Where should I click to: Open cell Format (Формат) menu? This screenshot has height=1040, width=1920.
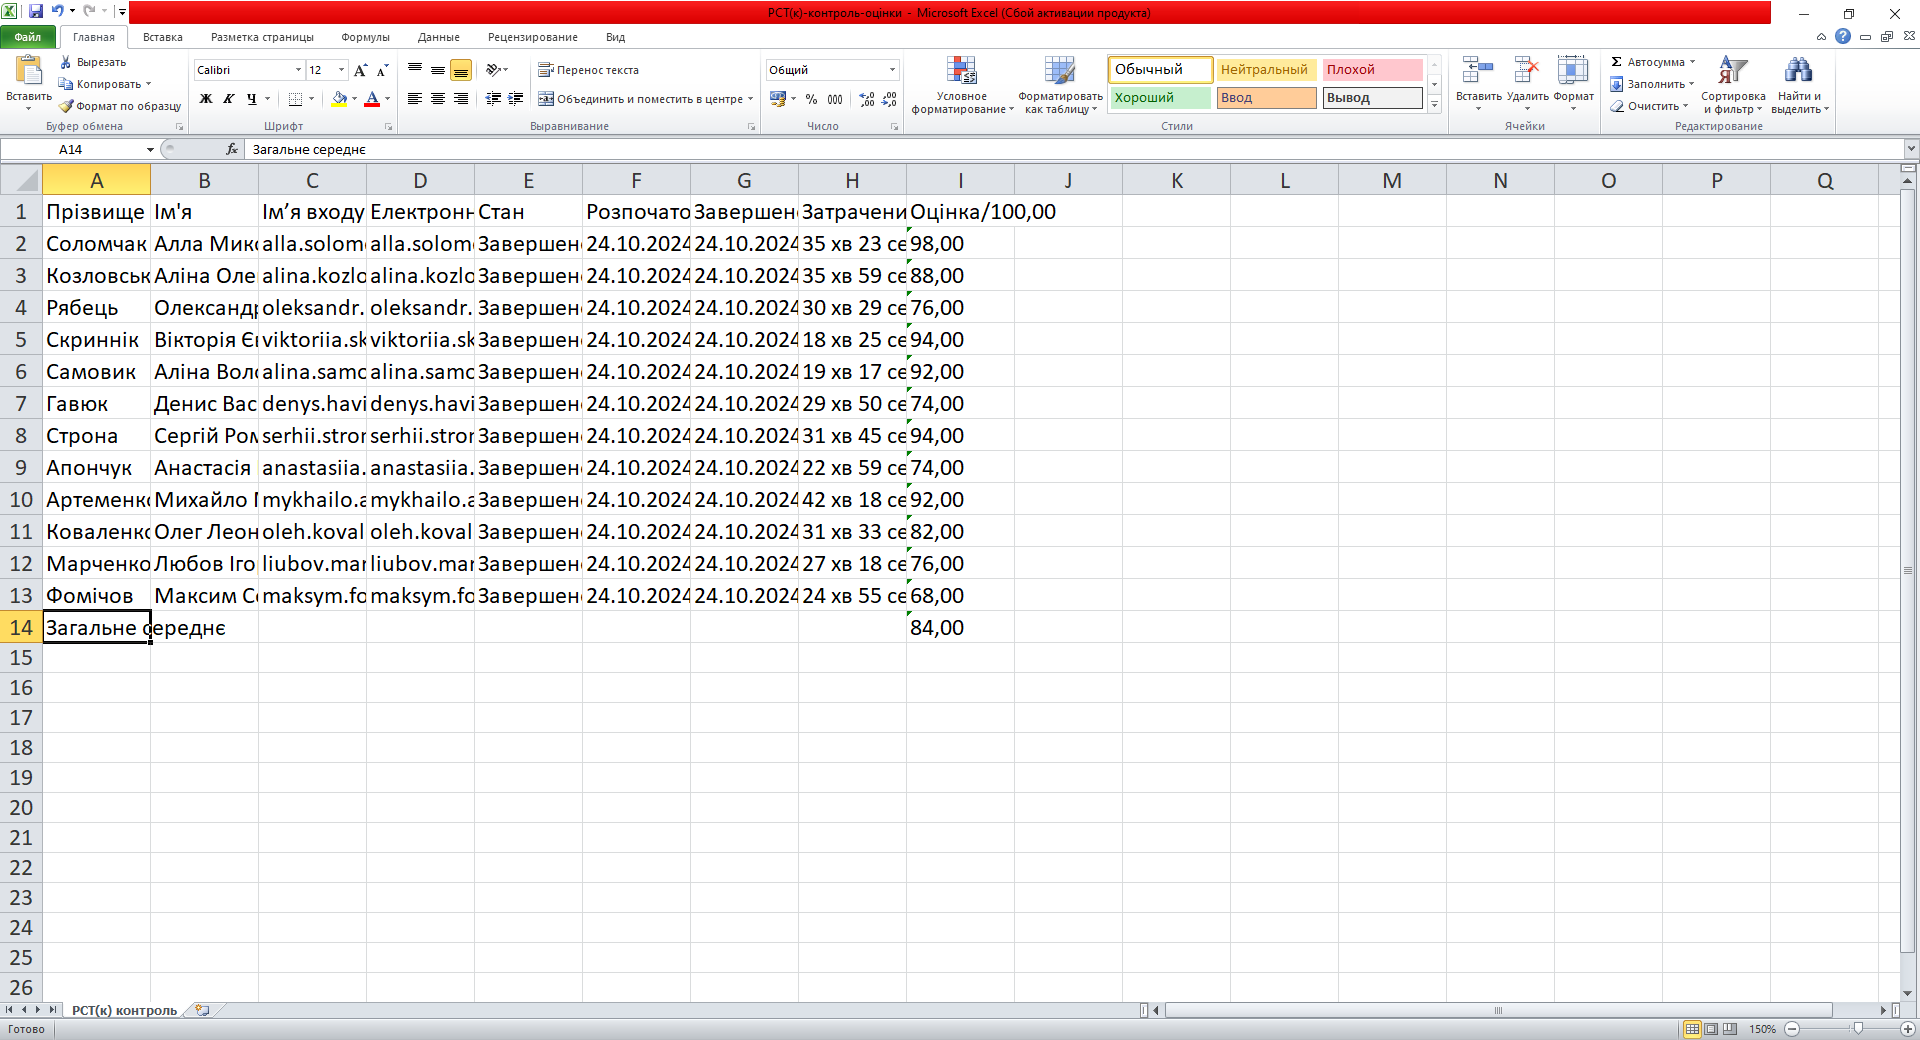coord(1573,83)
